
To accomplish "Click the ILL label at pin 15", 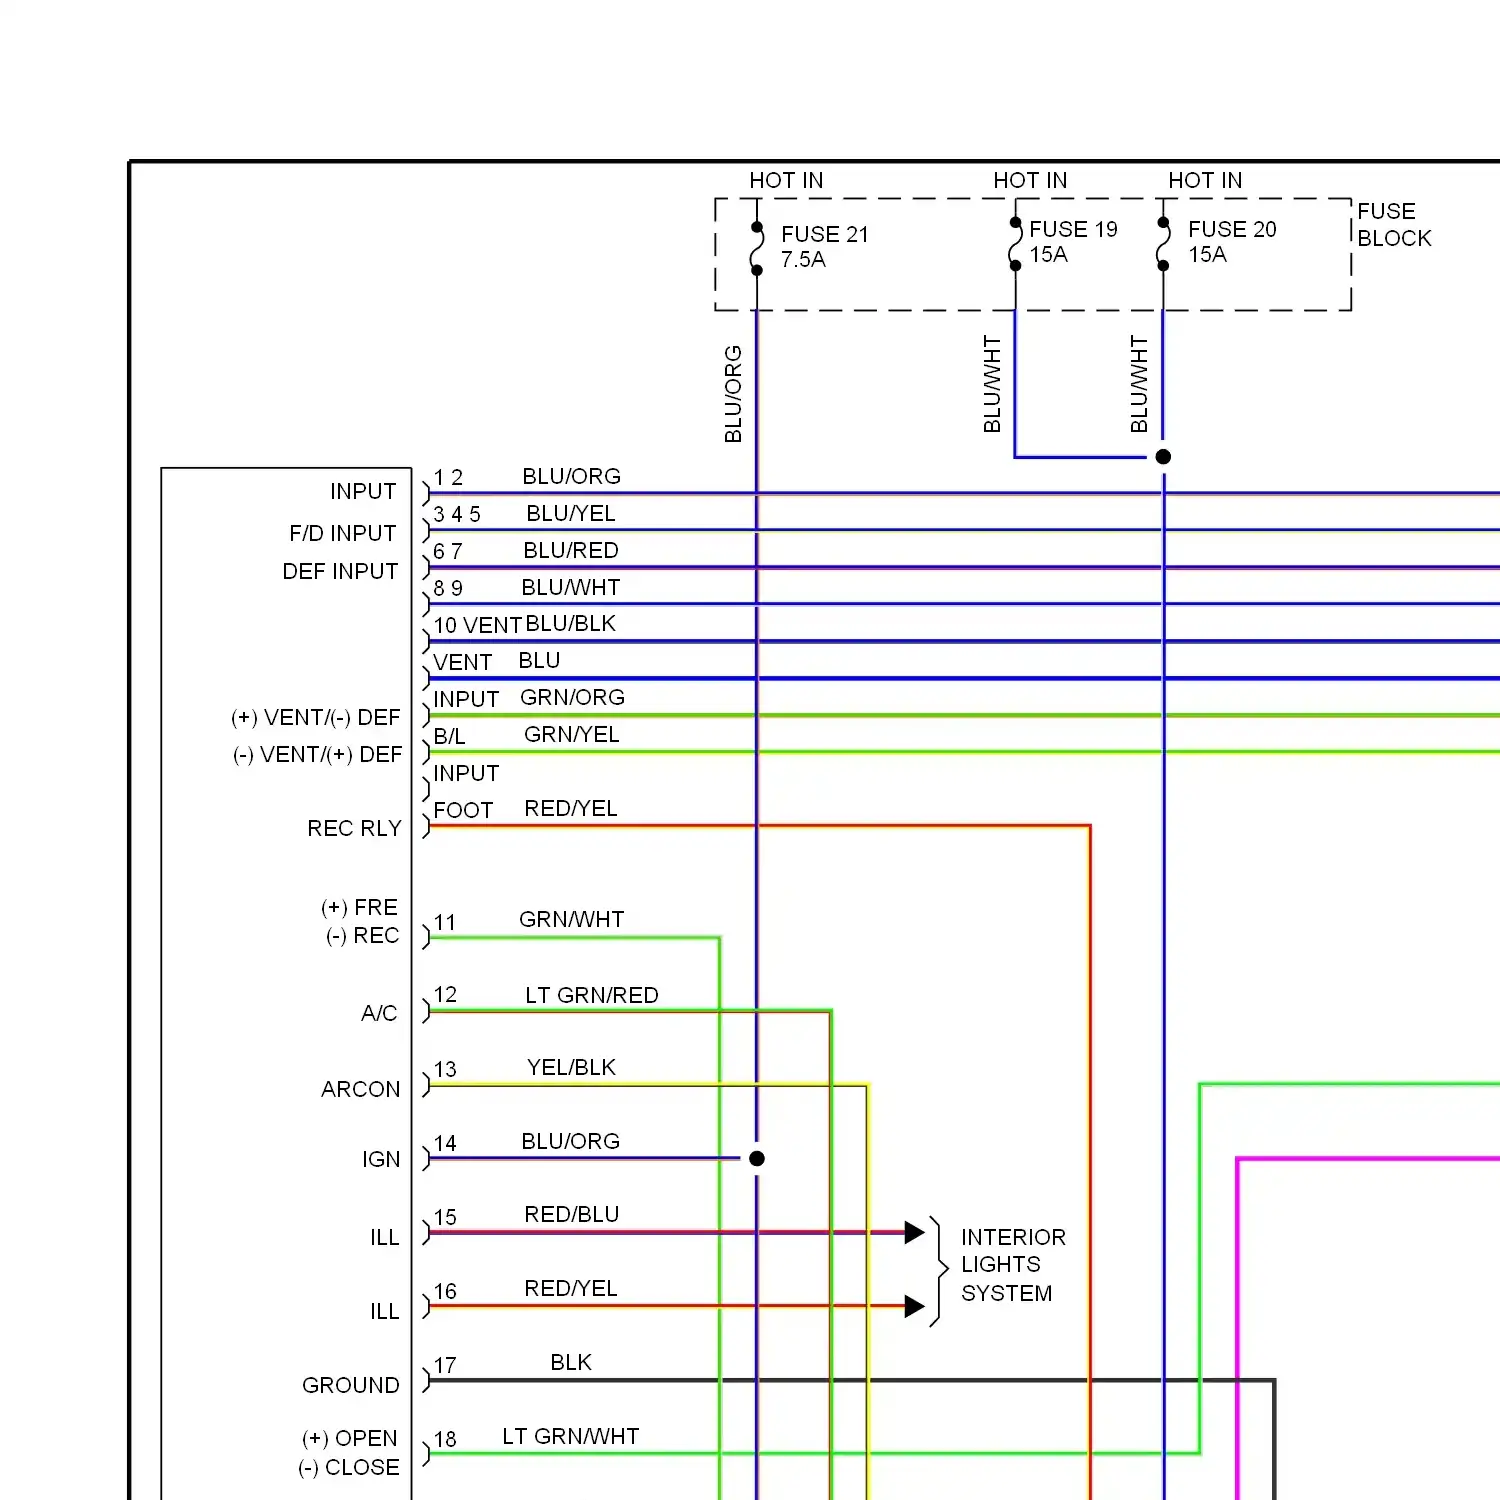I will (384, 1237).
